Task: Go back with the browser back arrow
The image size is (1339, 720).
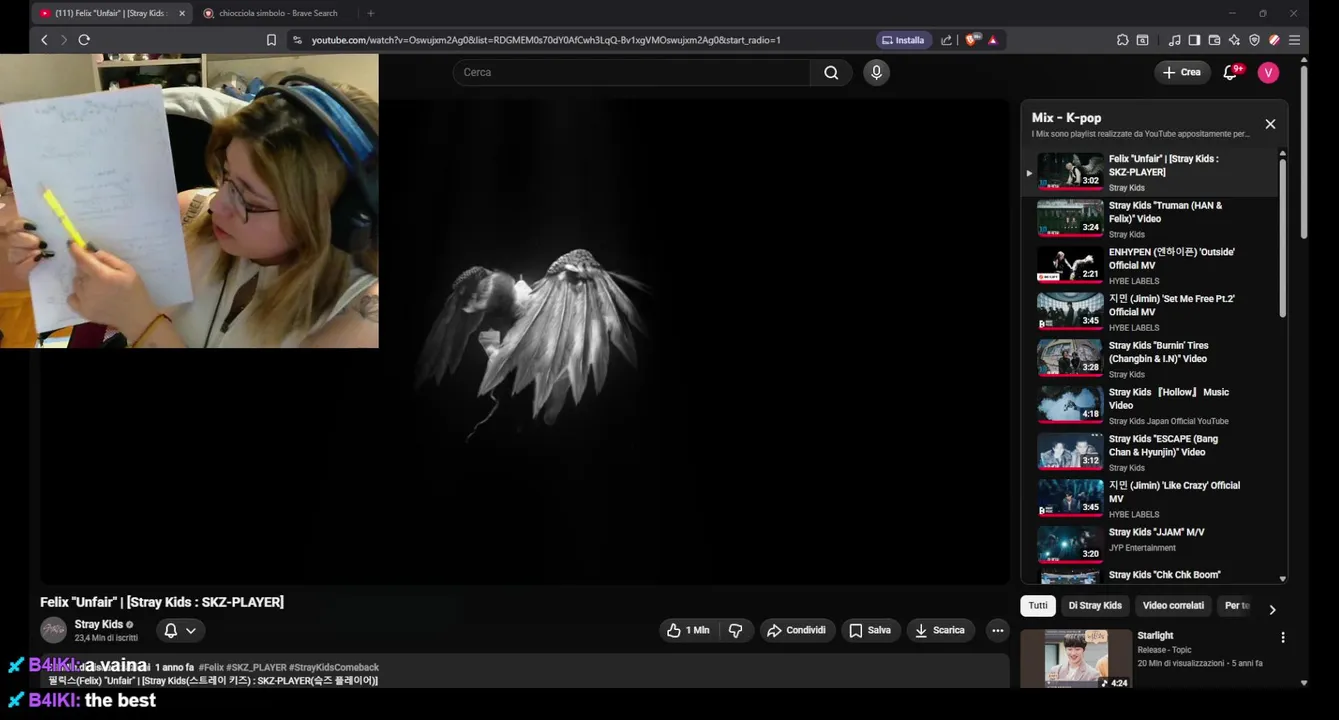Action: 44,40
